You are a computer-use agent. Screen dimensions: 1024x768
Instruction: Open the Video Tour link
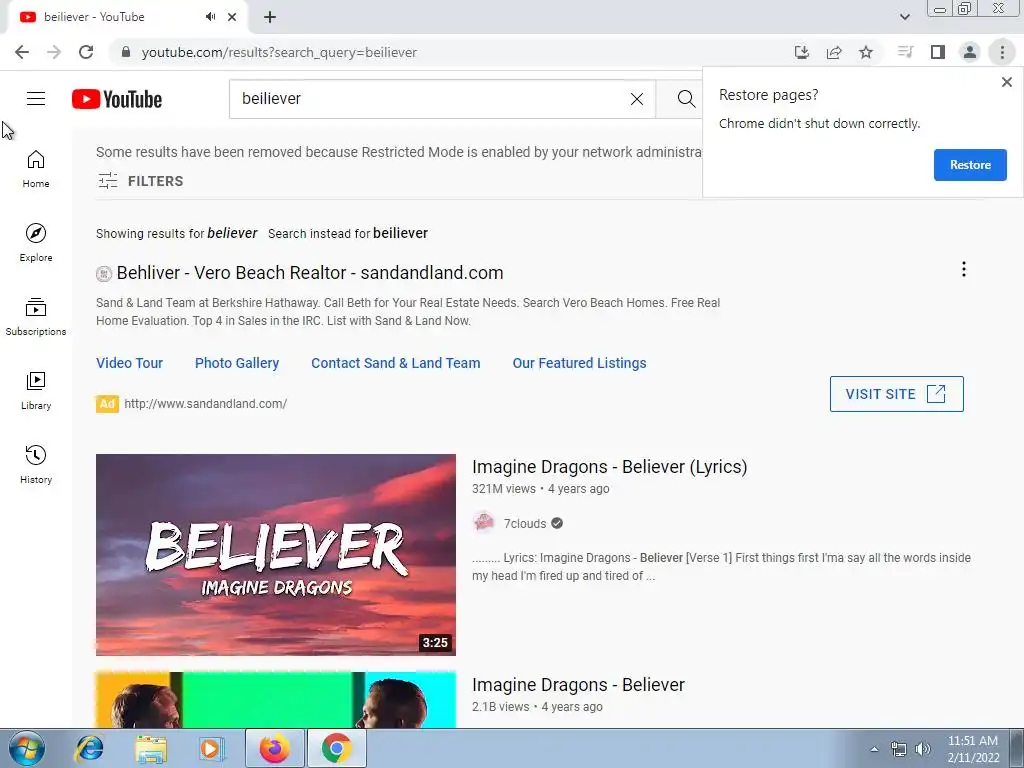pos(129,363)
